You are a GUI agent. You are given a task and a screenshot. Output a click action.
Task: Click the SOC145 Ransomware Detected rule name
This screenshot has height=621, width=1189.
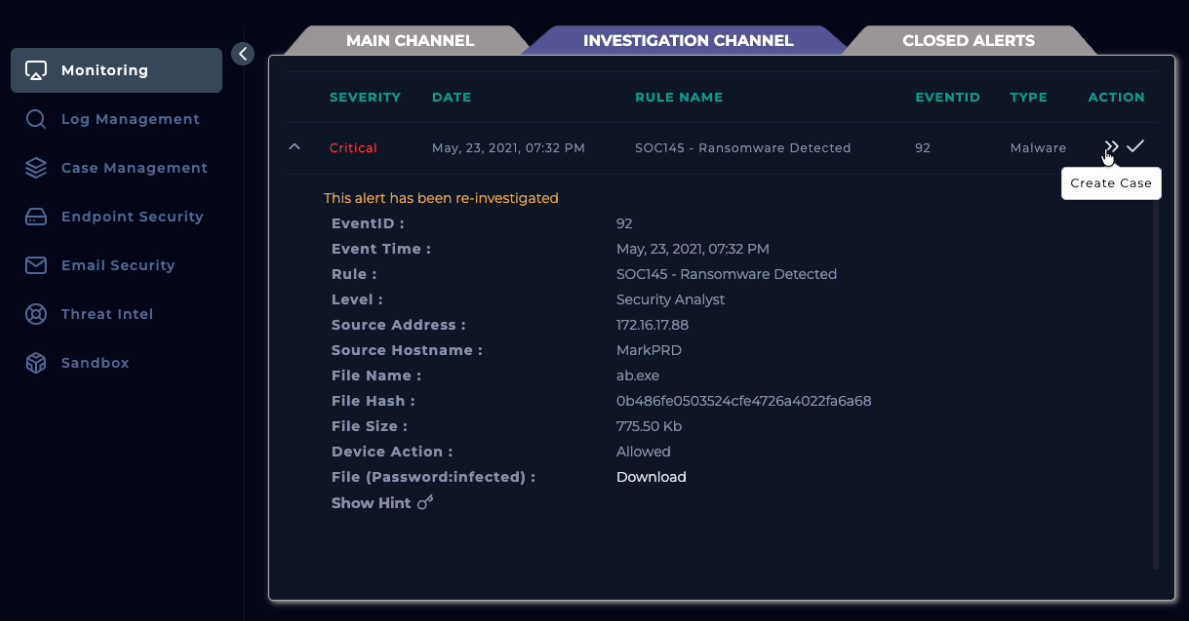coord(742,148)
